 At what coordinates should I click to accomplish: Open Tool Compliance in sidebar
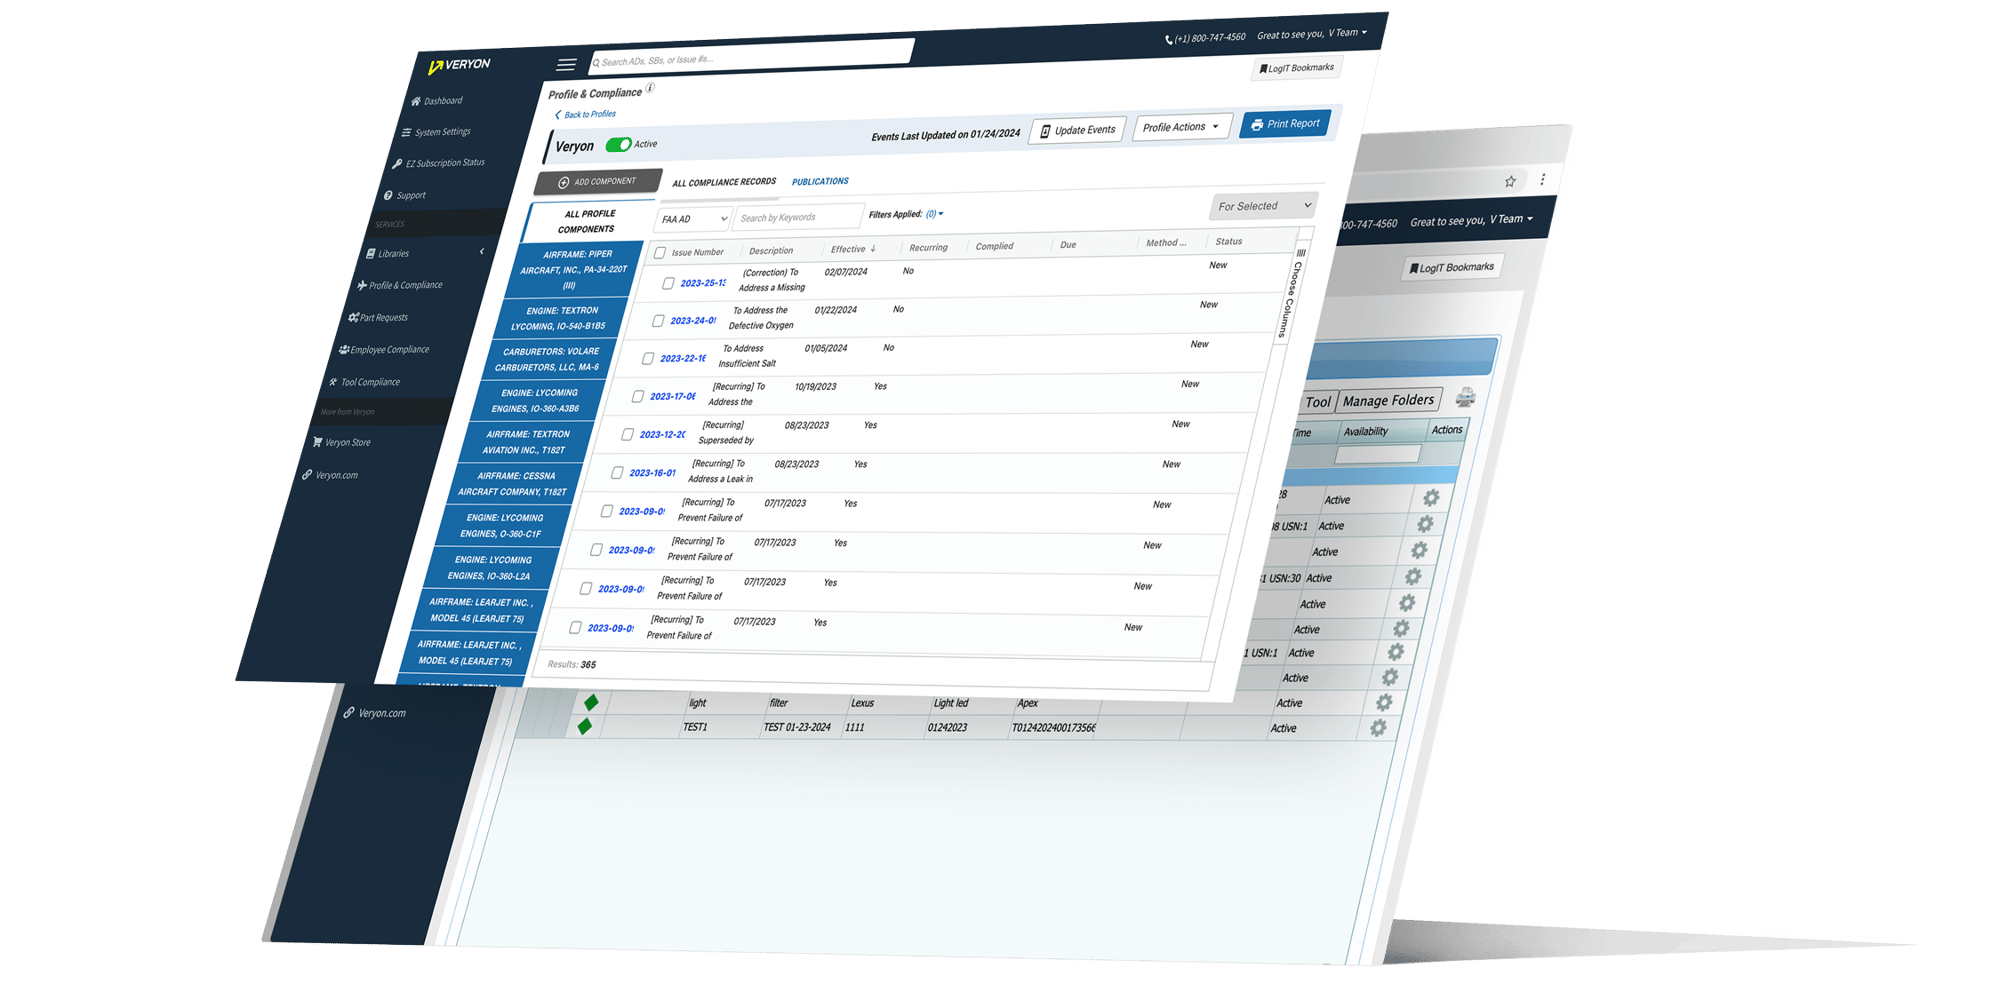point(364,382)
